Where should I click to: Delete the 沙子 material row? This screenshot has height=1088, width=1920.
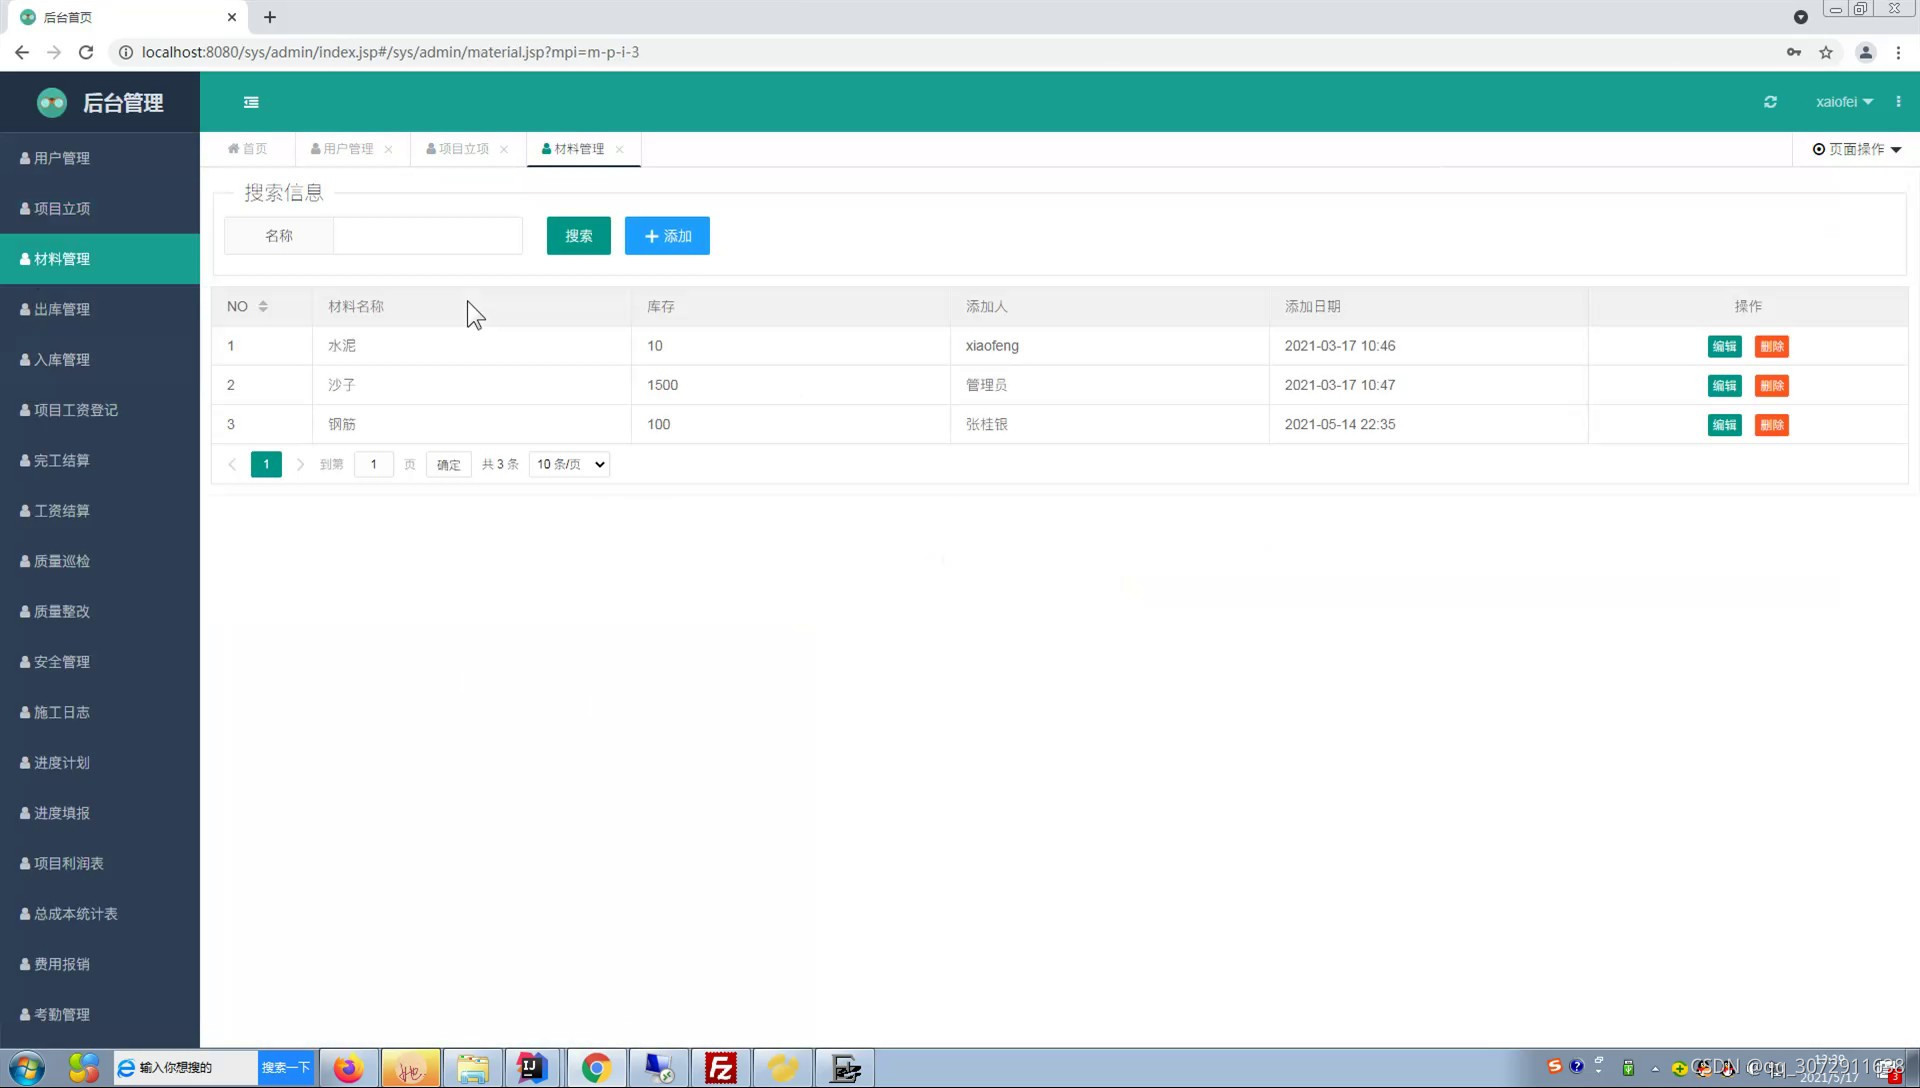(1772, 385)
